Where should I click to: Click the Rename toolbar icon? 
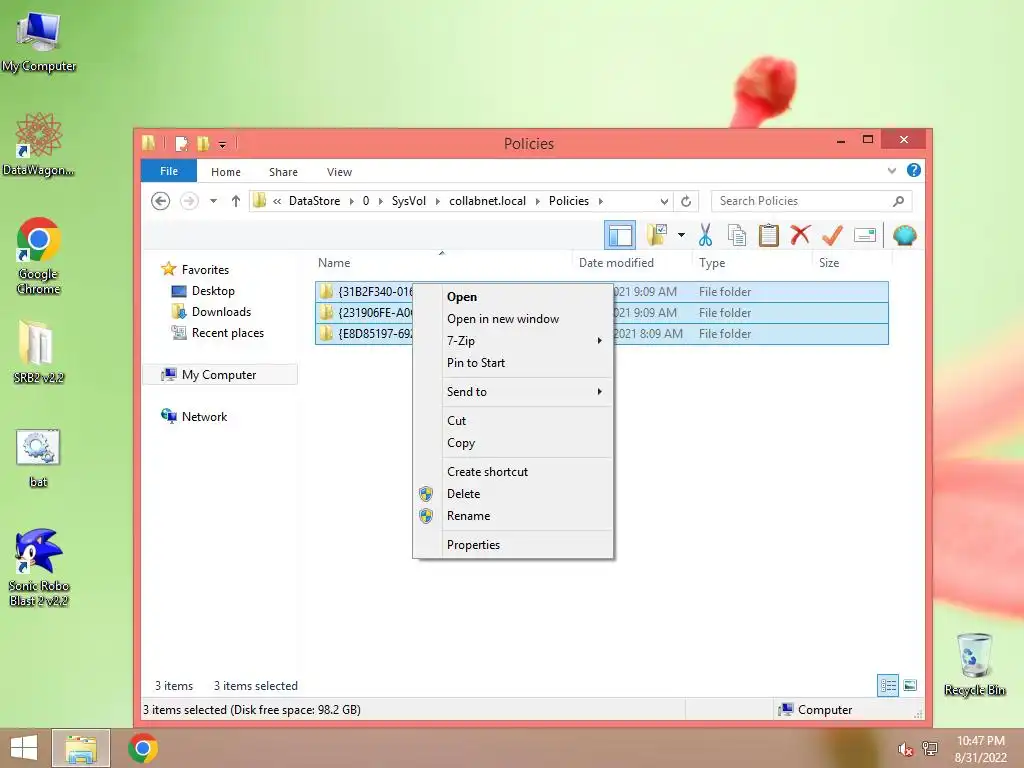click(x=865, y=234)
